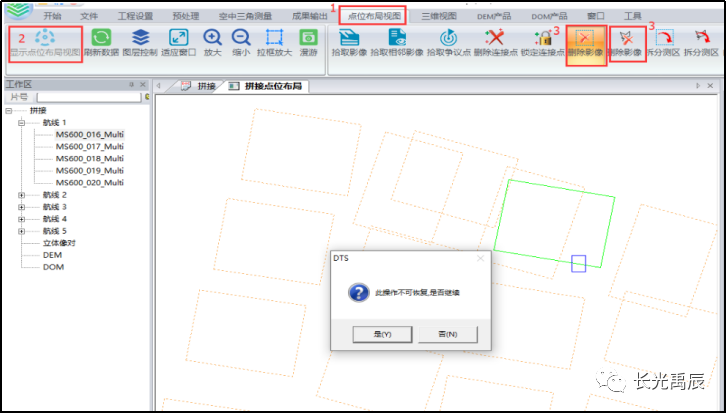This screenshot has height=414, width=728.
Task: Select the 缩小 zoom out tool
Action: (x=241, y=40)
